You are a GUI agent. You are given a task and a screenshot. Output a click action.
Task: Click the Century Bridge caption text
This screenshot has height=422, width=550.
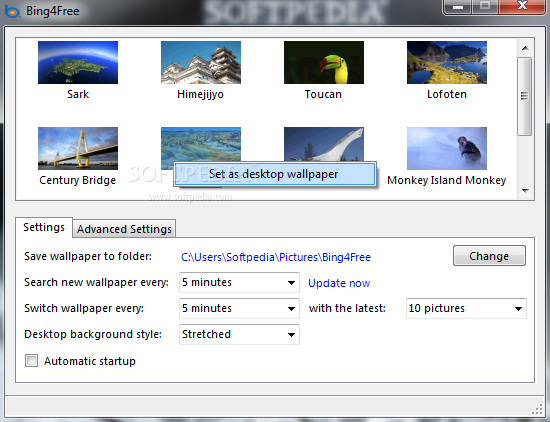[78, 180]
